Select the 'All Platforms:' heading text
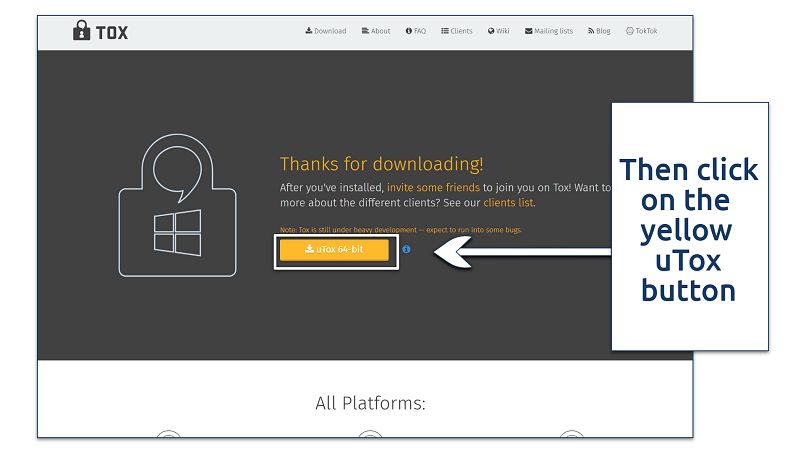 pyautogui.click(x=370, y=403)
